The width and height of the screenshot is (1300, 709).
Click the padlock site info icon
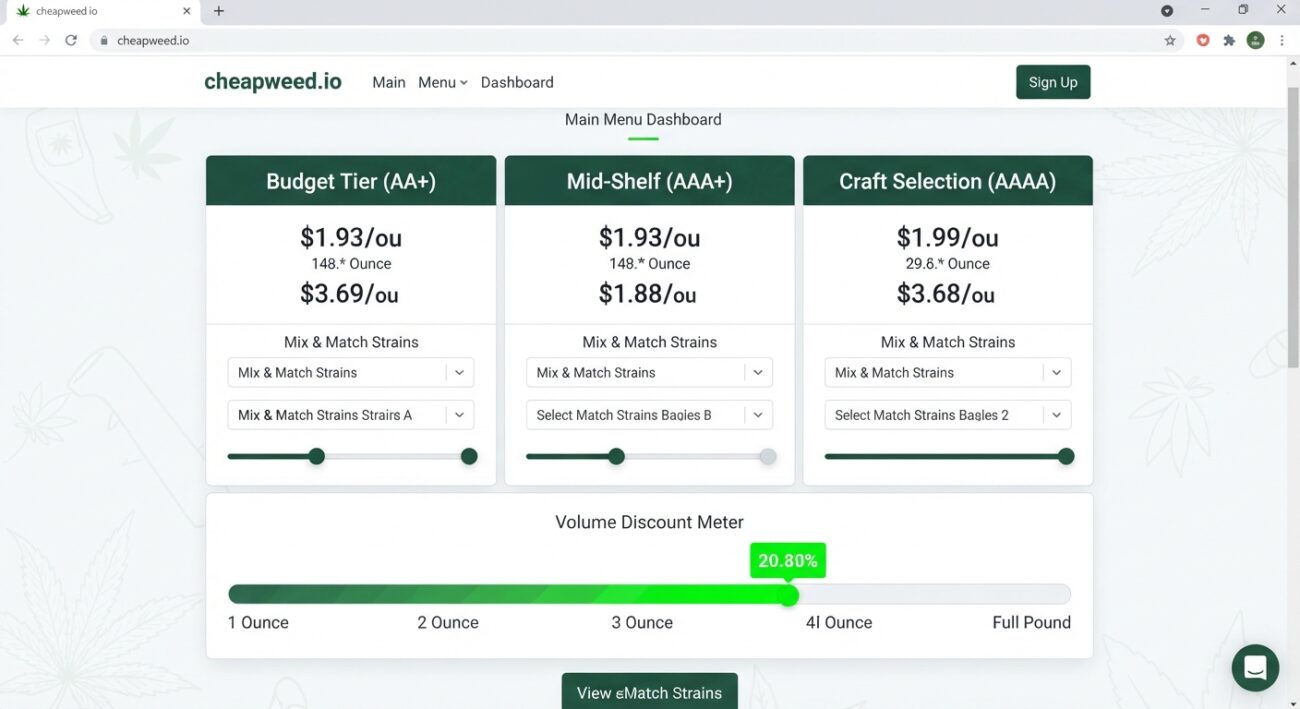point(103,41)
